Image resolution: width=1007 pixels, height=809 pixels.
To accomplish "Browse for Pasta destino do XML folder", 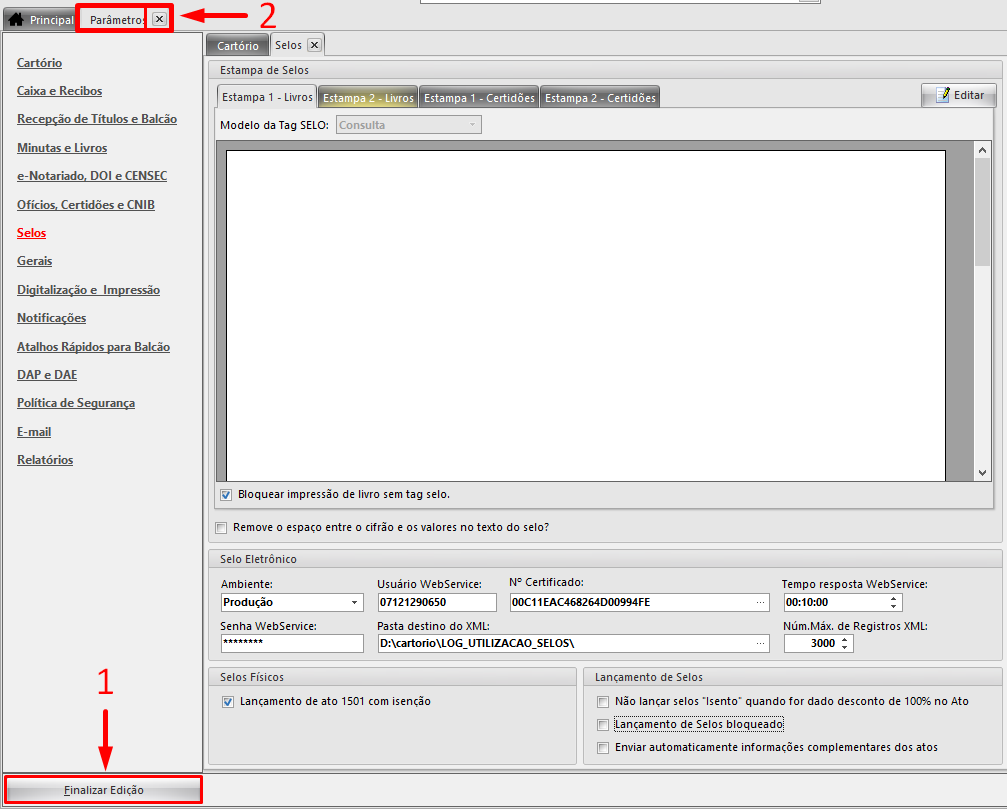I will point(761,644).
